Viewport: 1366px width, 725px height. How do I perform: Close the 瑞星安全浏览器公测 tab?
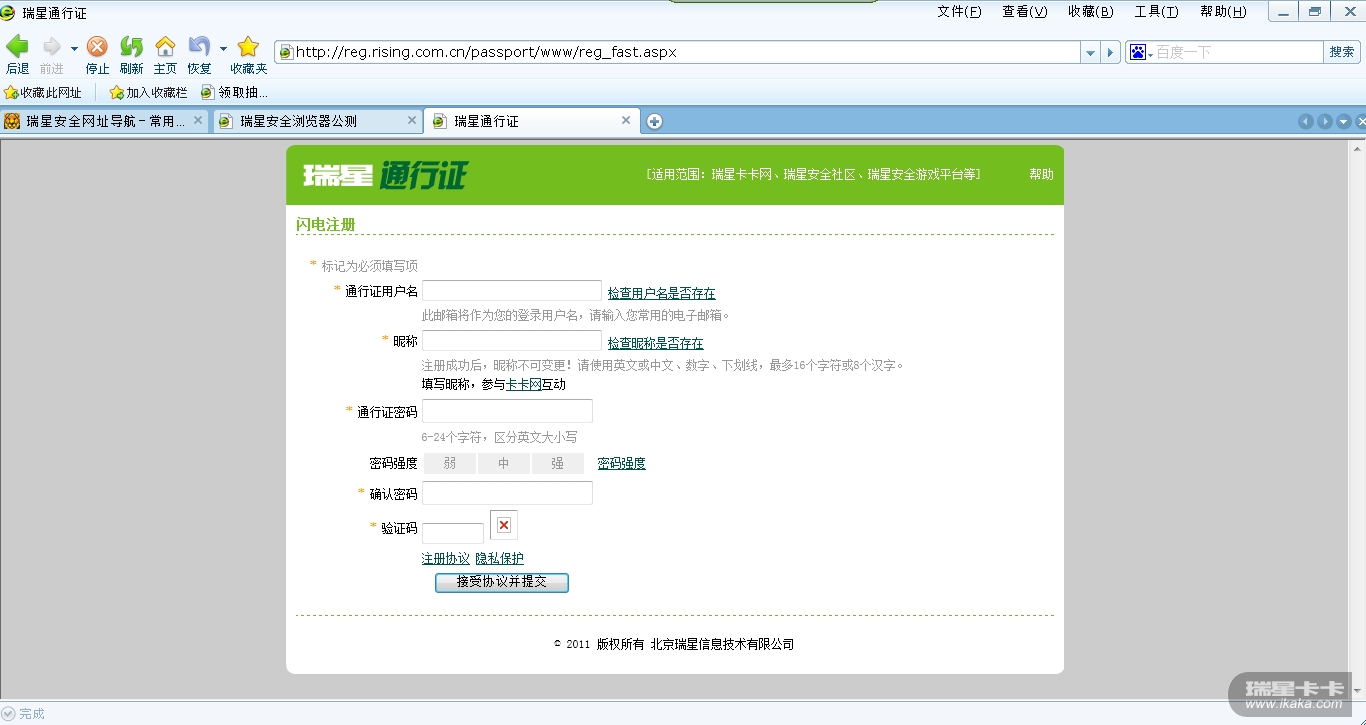412,120
